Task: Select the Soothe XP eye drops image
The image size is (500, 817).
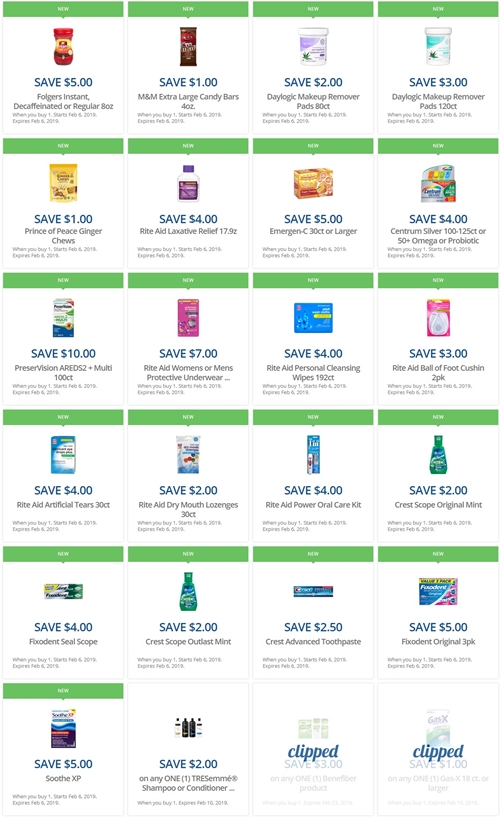Action: 63,728
